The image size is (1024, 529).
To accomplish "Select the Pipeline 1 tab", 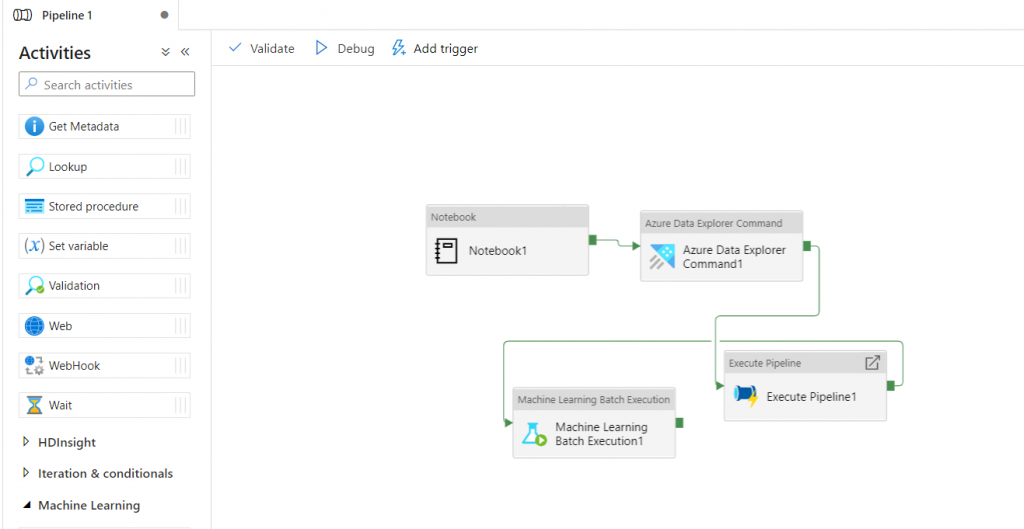I will pyautogui.click(x=90, y=15).
